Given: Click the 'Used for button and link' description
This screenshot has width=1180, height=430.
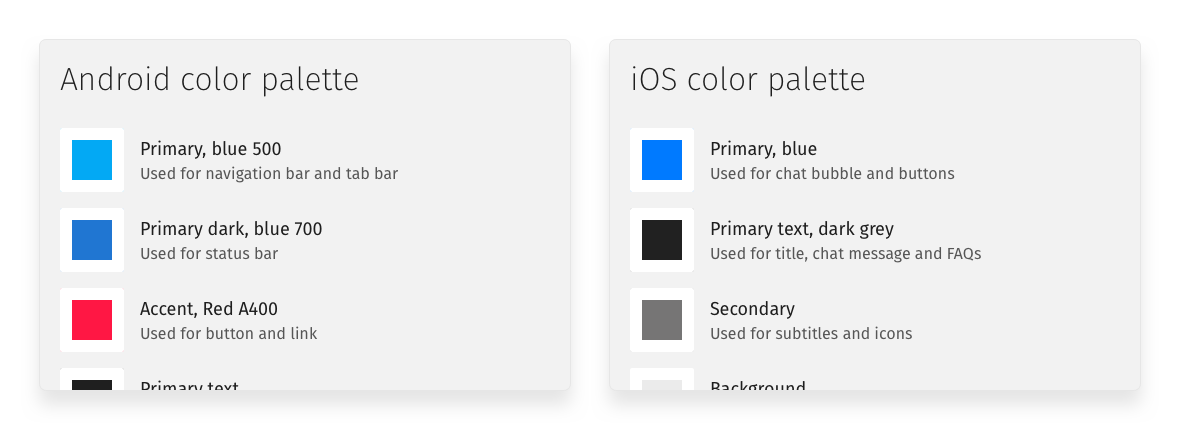Looking at the screenshot, I should (229, 334).
